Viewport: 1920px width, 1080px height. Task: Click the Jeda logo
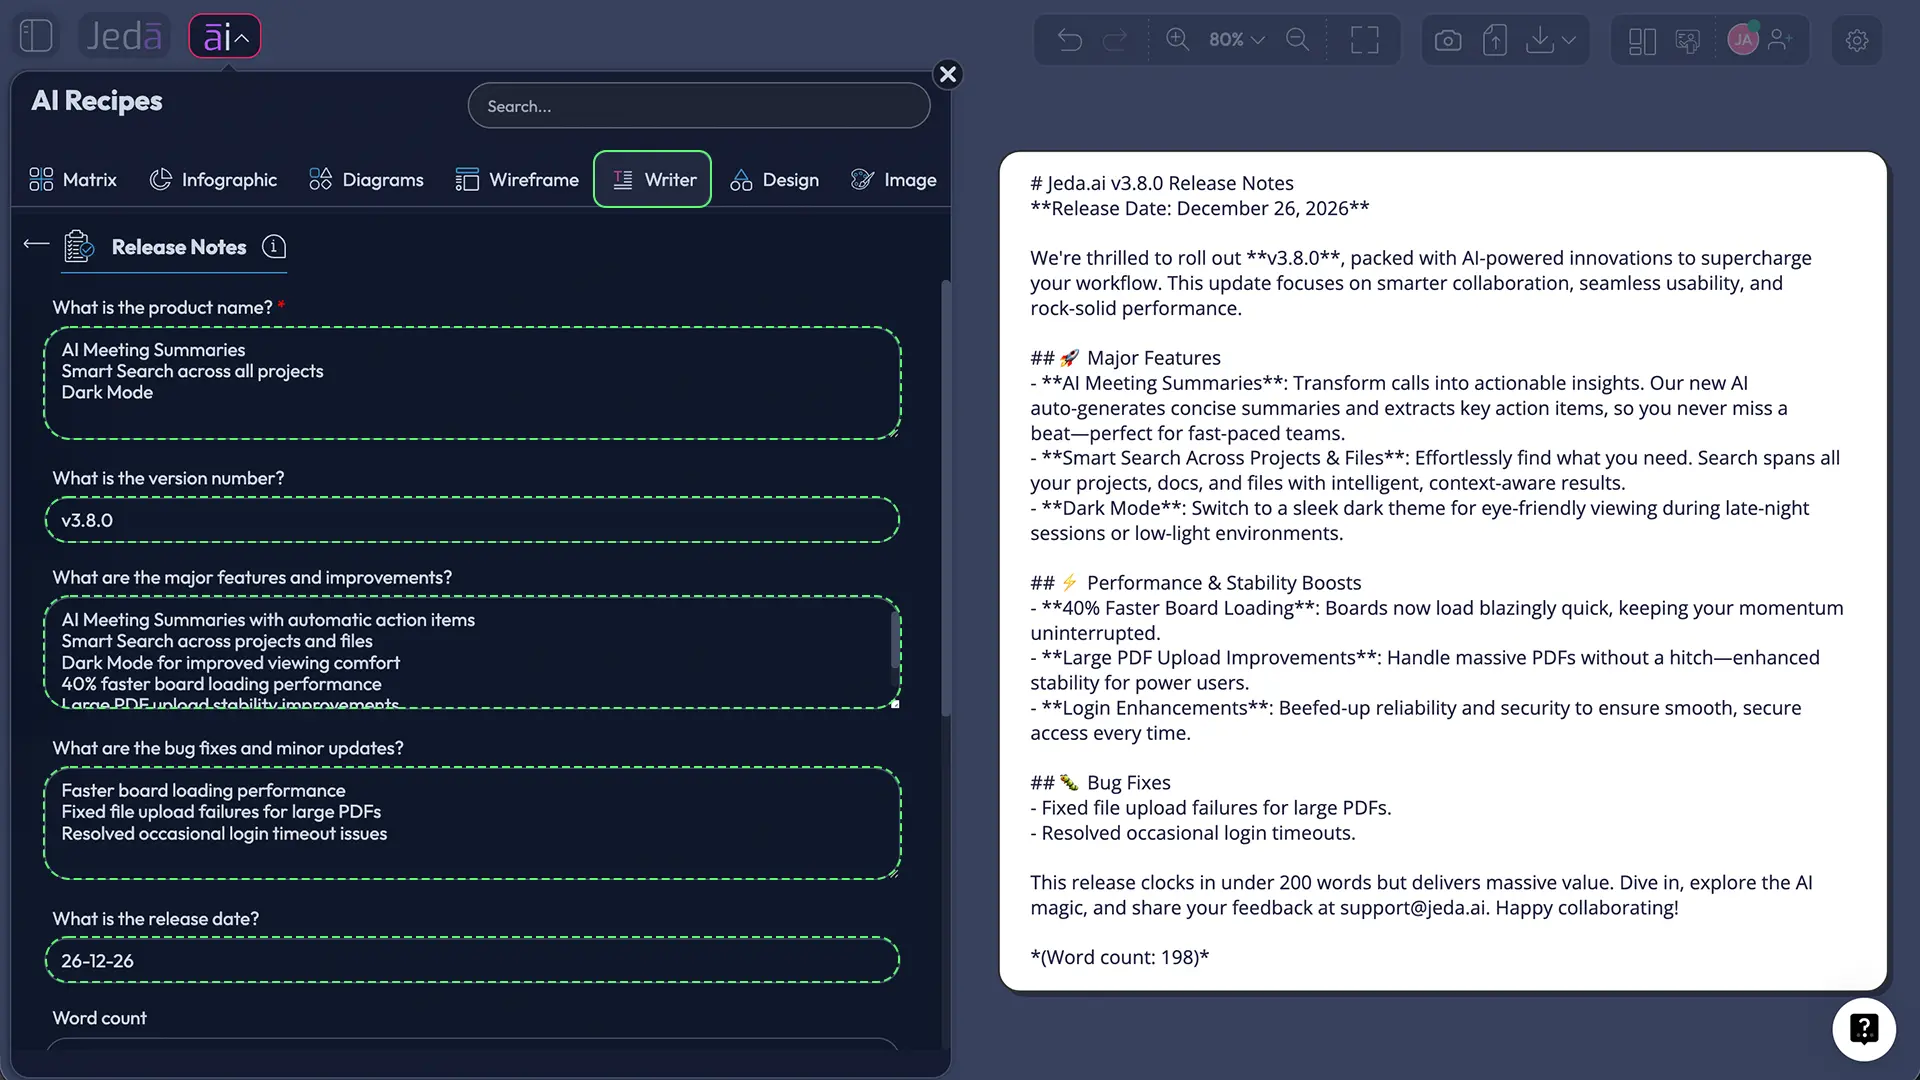[124, 36]
